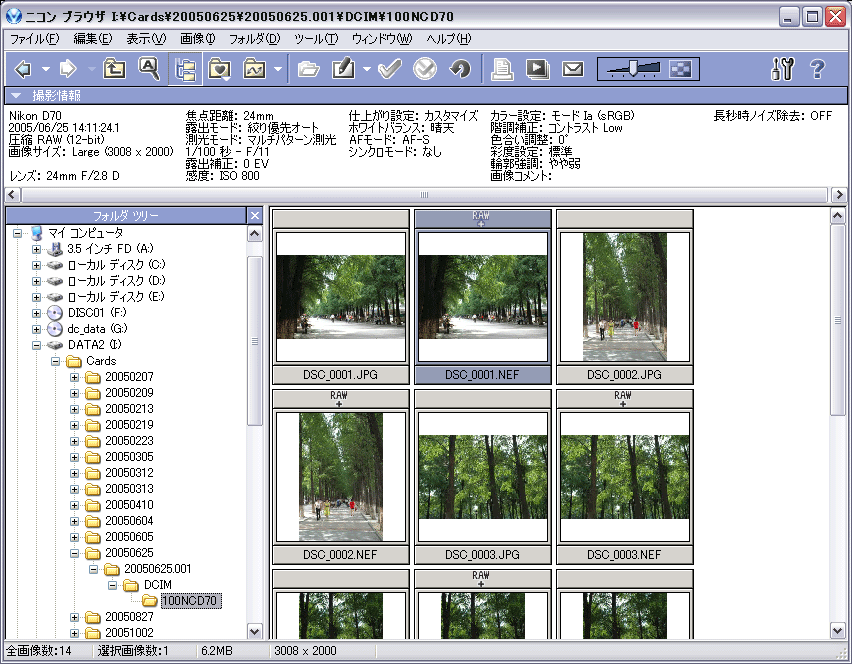Select the DSC_0001.JPG thumbnail
Image resolution: width=852 pixels, height=664 pixels.
pyautogui.click(x=341, y=297)
